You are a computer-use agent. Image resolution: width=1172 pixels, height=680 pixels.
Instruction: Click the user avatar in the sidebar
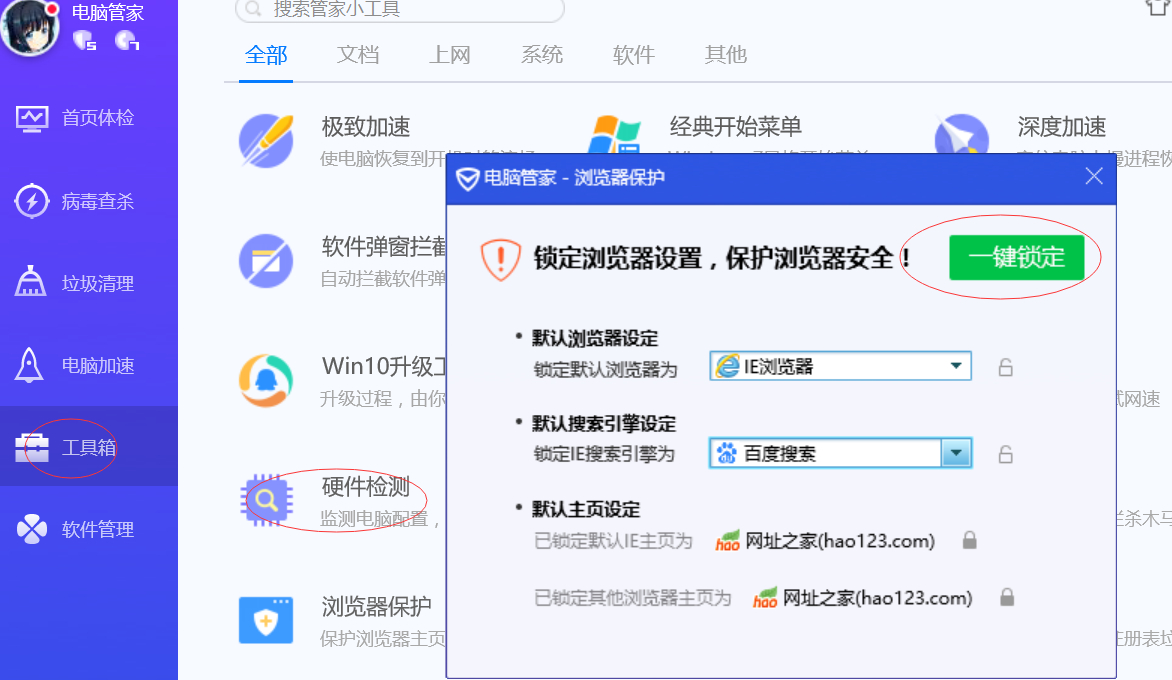point(30,27)
